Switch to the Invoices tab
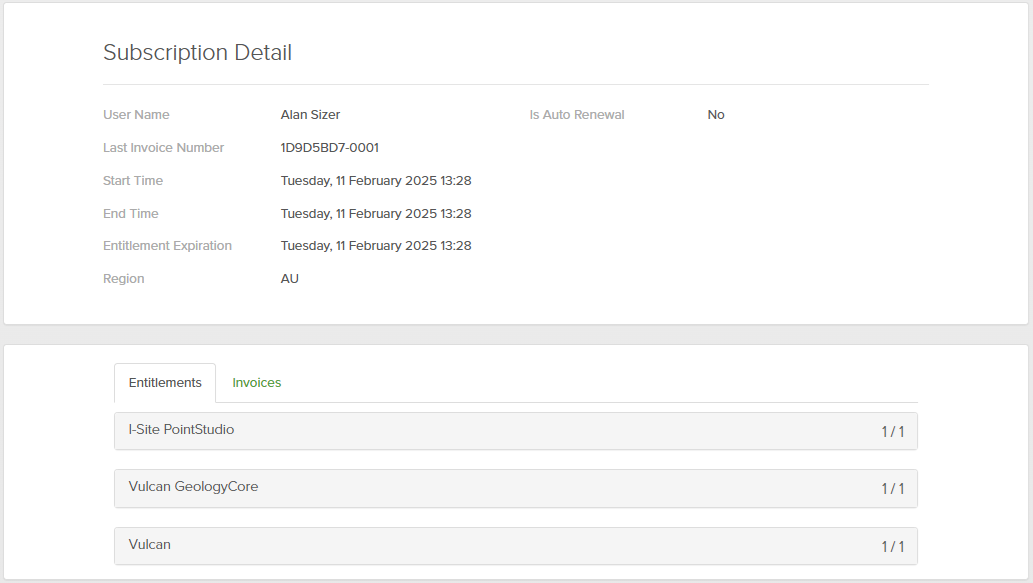Image resolution: width=1033 pixels, height=583 pixels. 256,383
